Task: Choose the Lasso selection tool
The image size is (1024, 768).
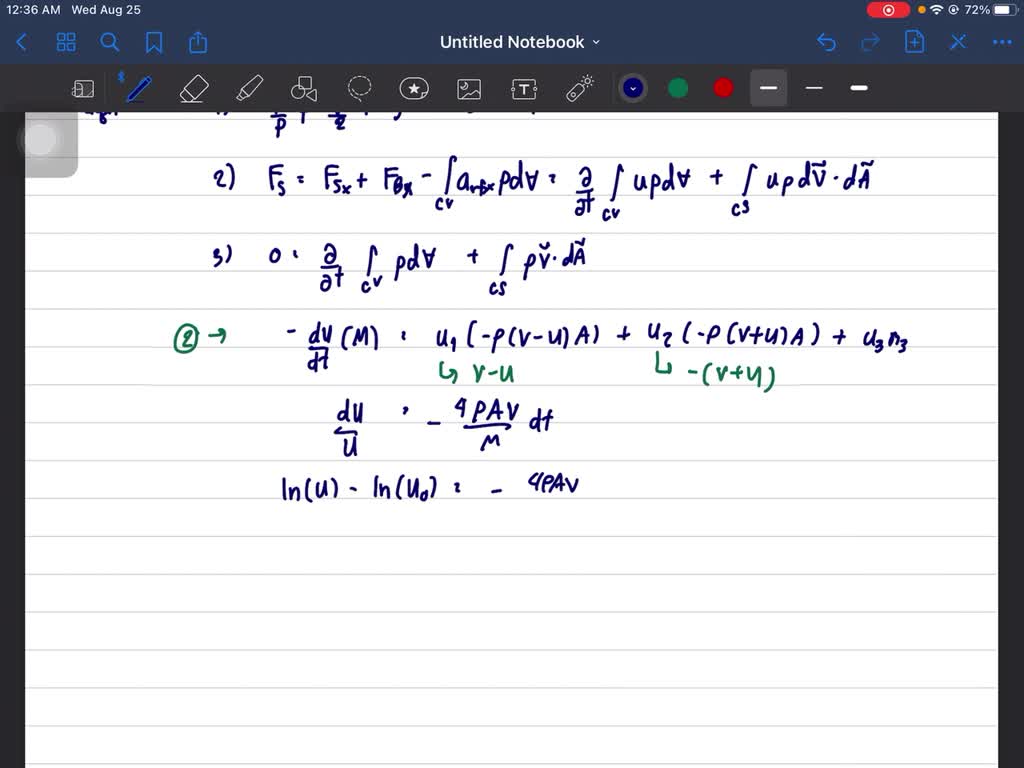Action: [x=359, y=89]
